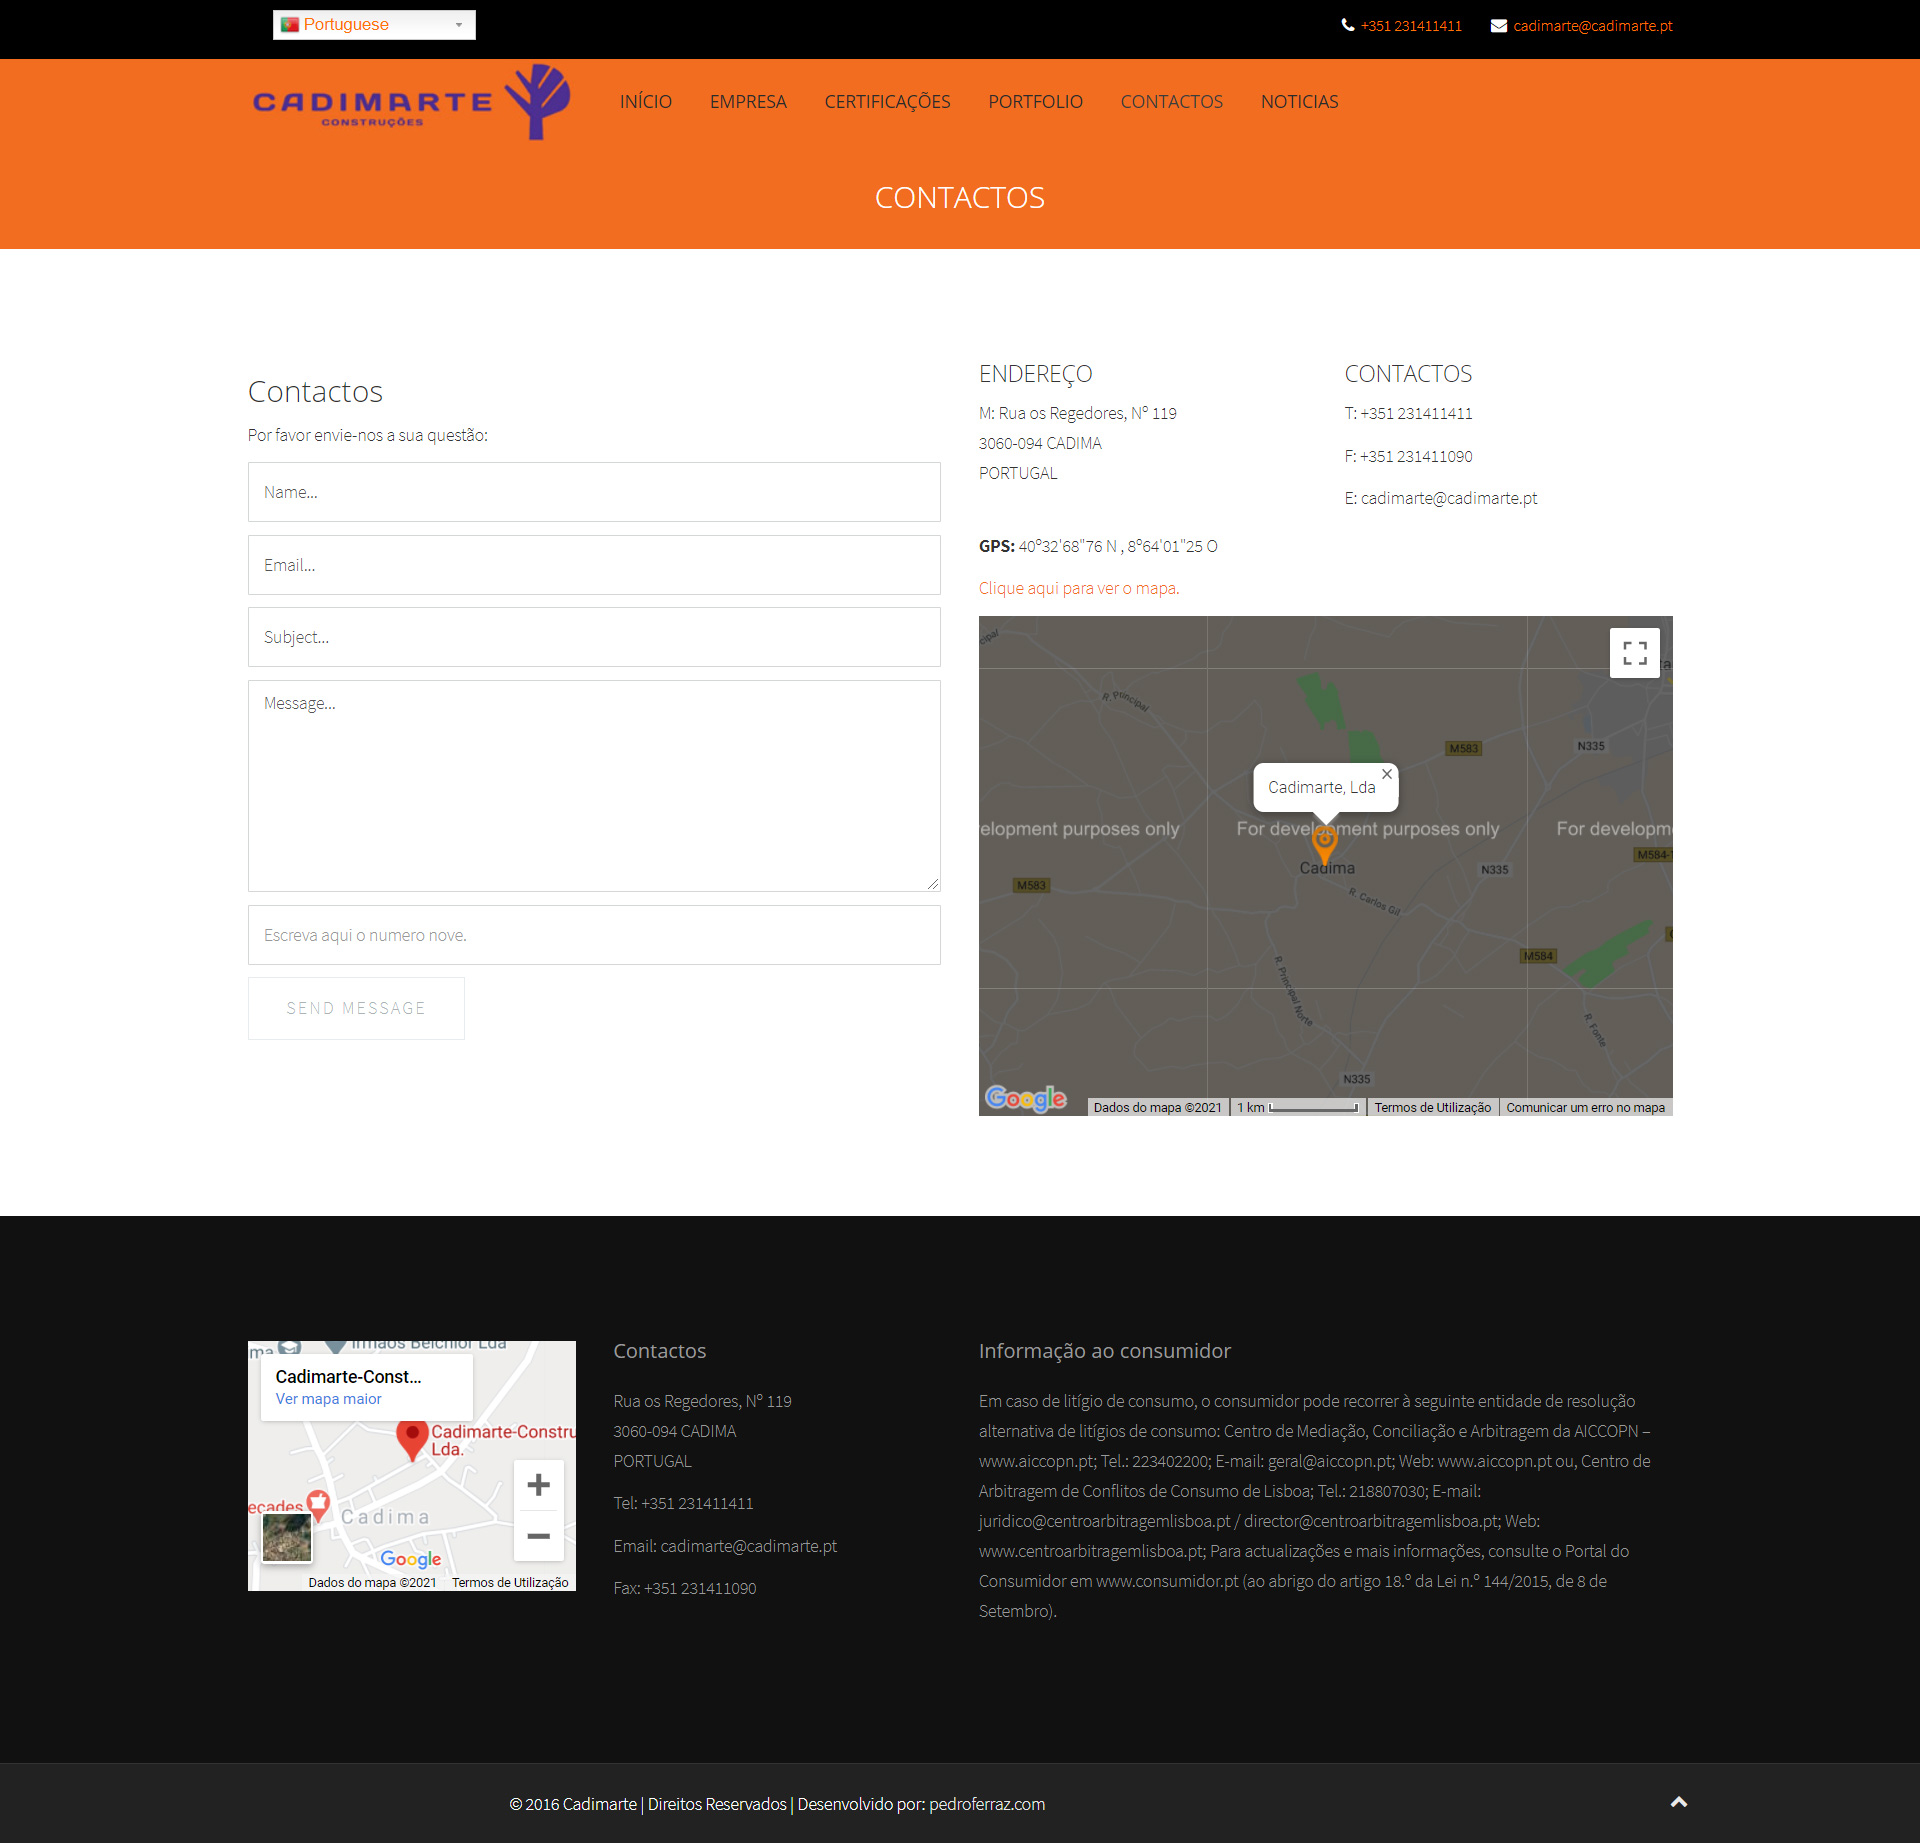Image resolution: width=1920 pixels, height=1843 pixels.
Task: Click the 'Escreva aqui o numero nove' field
Action: pyautogui.click(x=594, y=935)
